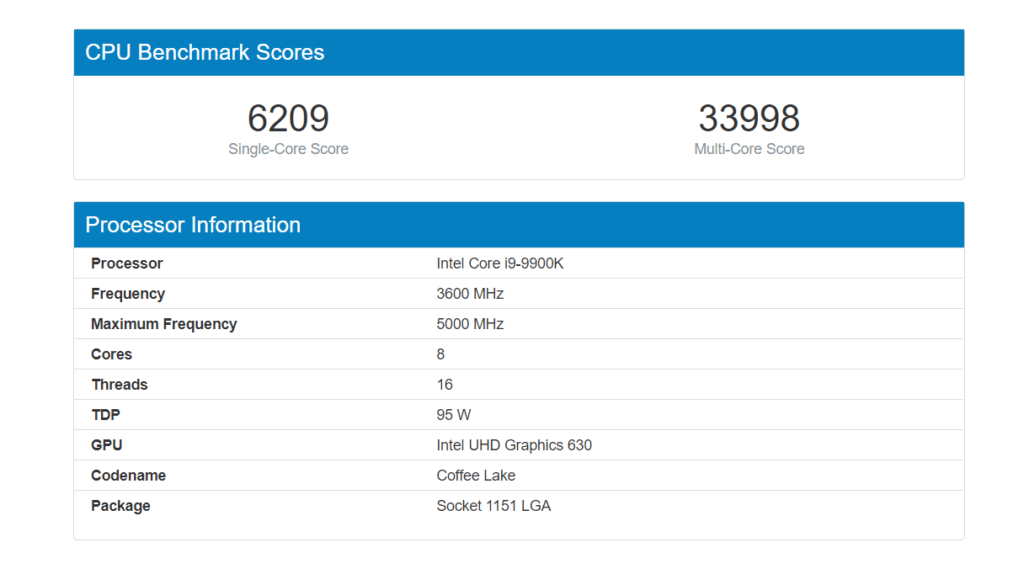Select the 95 W TDP value
Image resolution: width=1024 pixels, height=569 pixels.
tap(454, 415)
